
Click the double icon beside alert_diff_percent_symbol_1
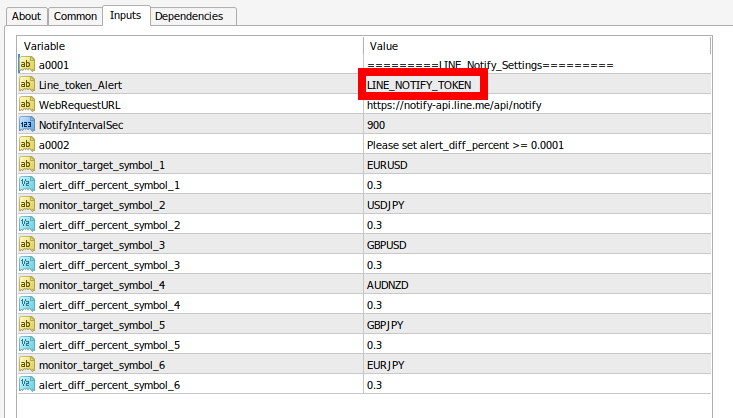[x=26, y=185]
